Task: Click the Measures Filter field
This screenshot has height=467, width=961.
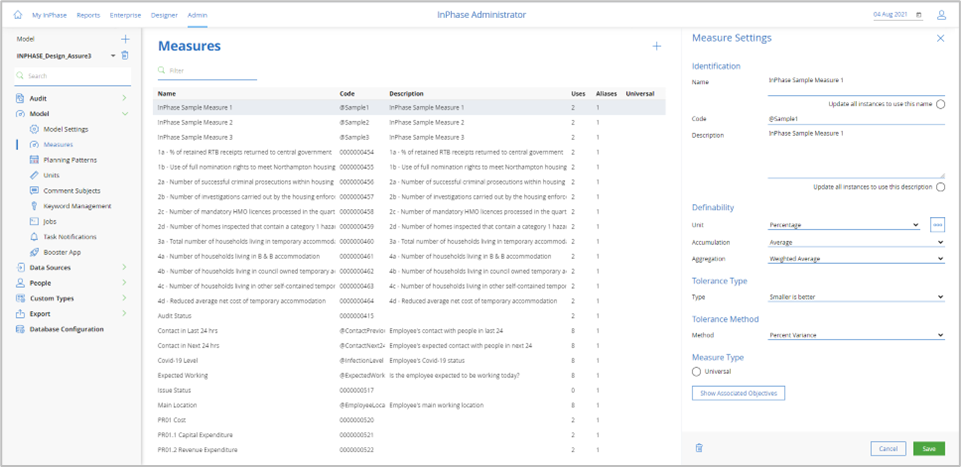Action: 207,70
